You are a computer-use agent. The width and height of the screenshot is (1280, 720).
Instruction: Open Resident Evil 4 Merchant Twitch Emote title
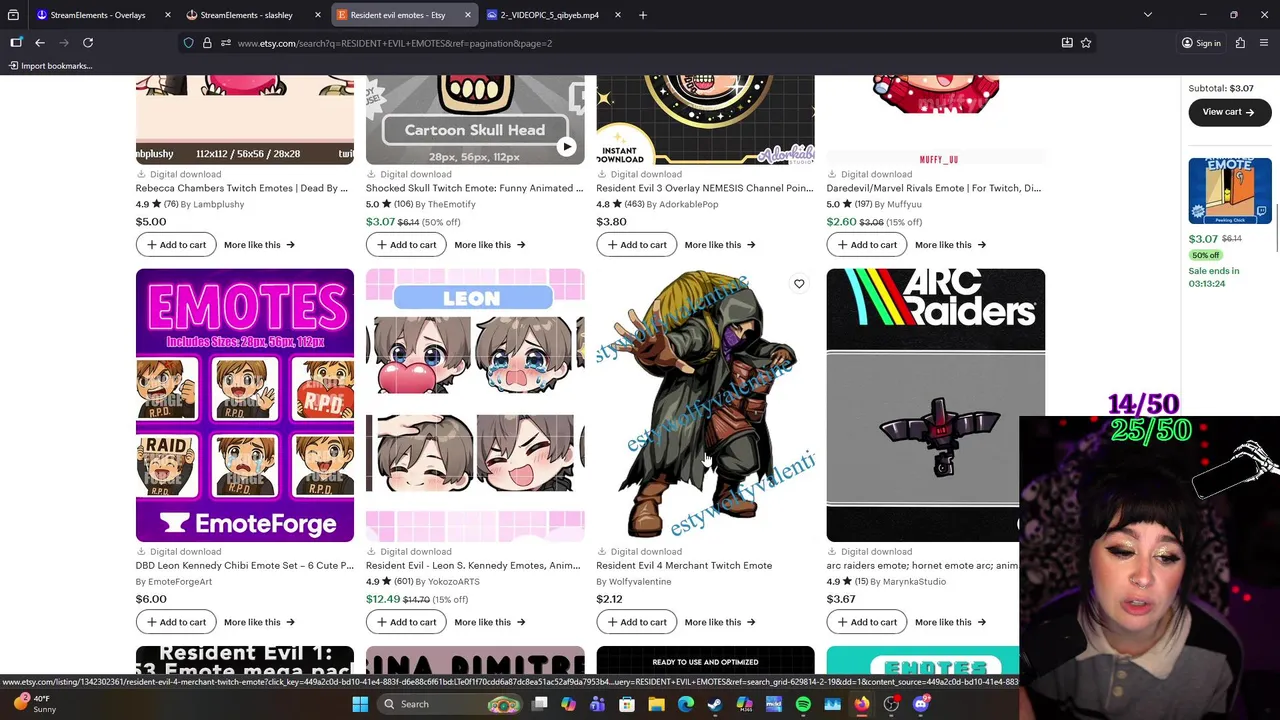(684, 566)
